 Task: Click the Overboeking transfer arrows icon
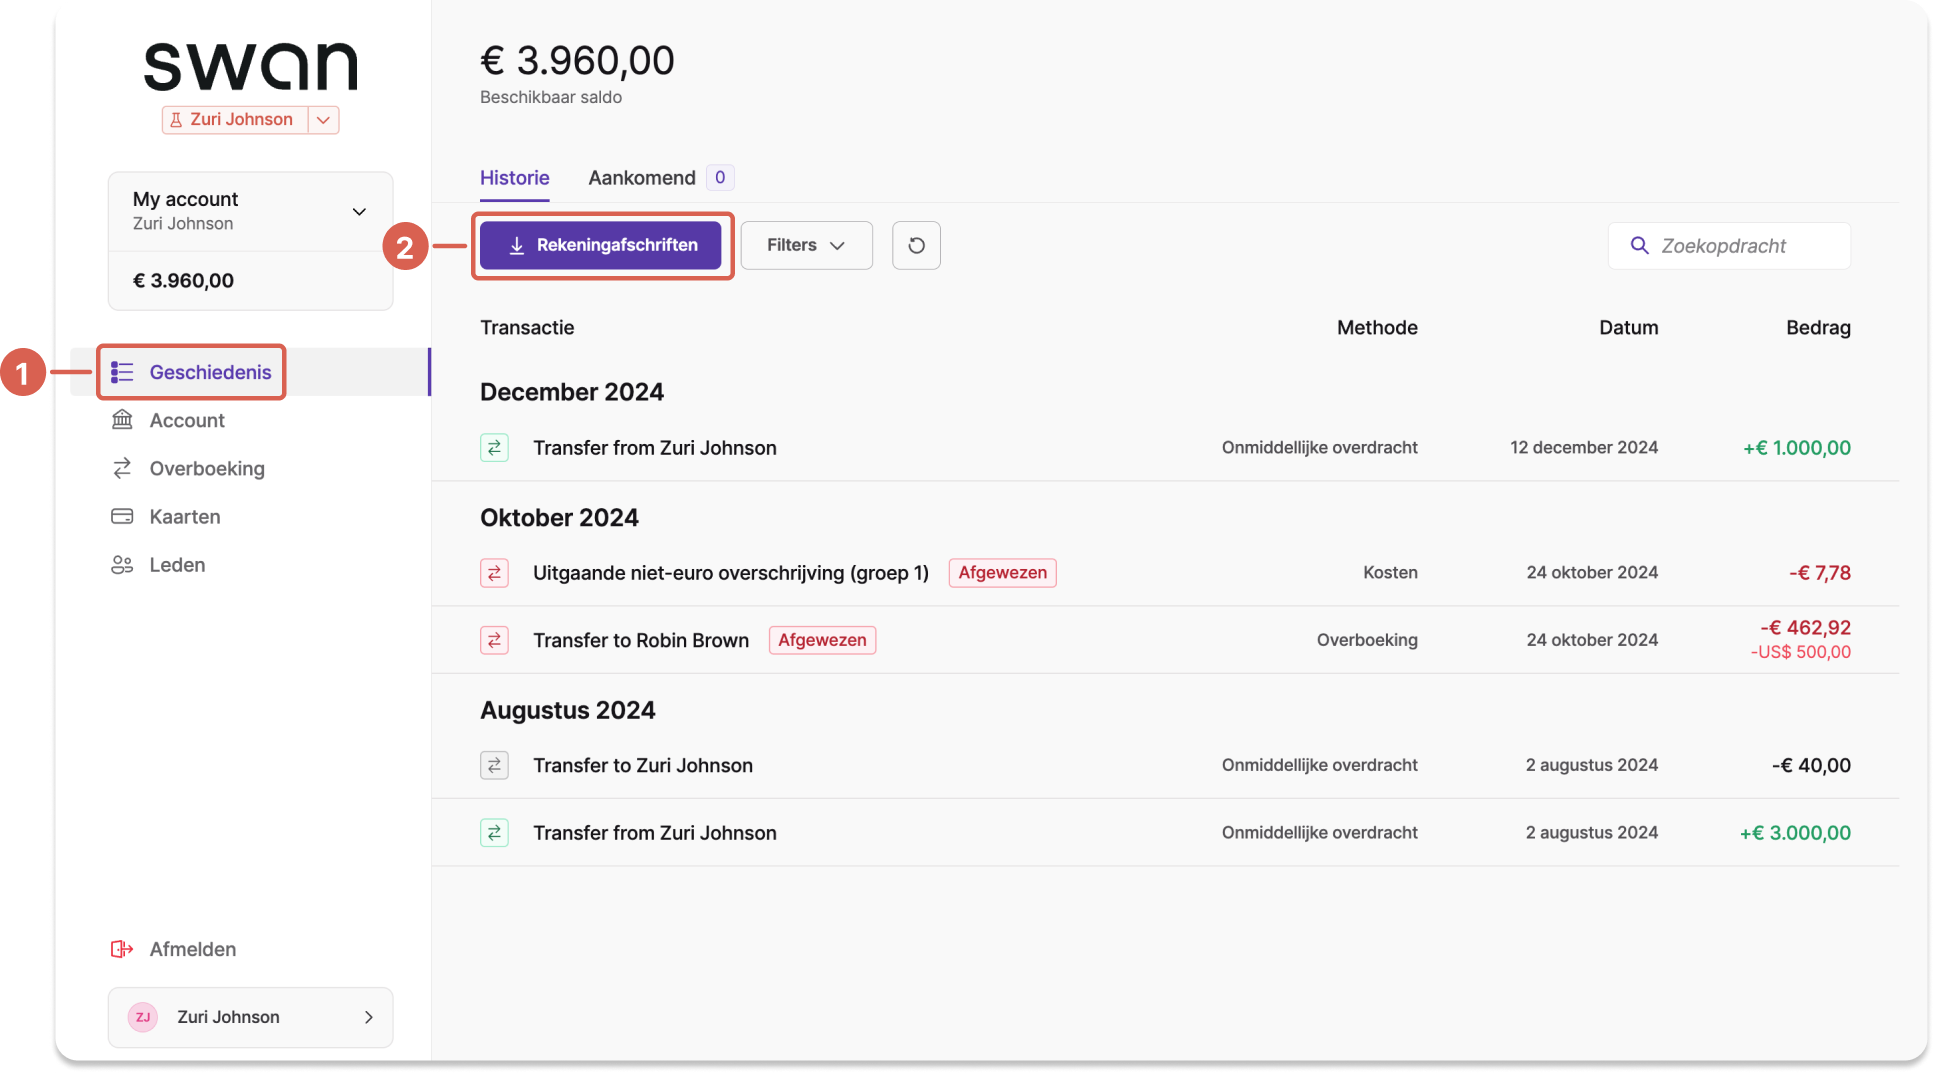122,468
